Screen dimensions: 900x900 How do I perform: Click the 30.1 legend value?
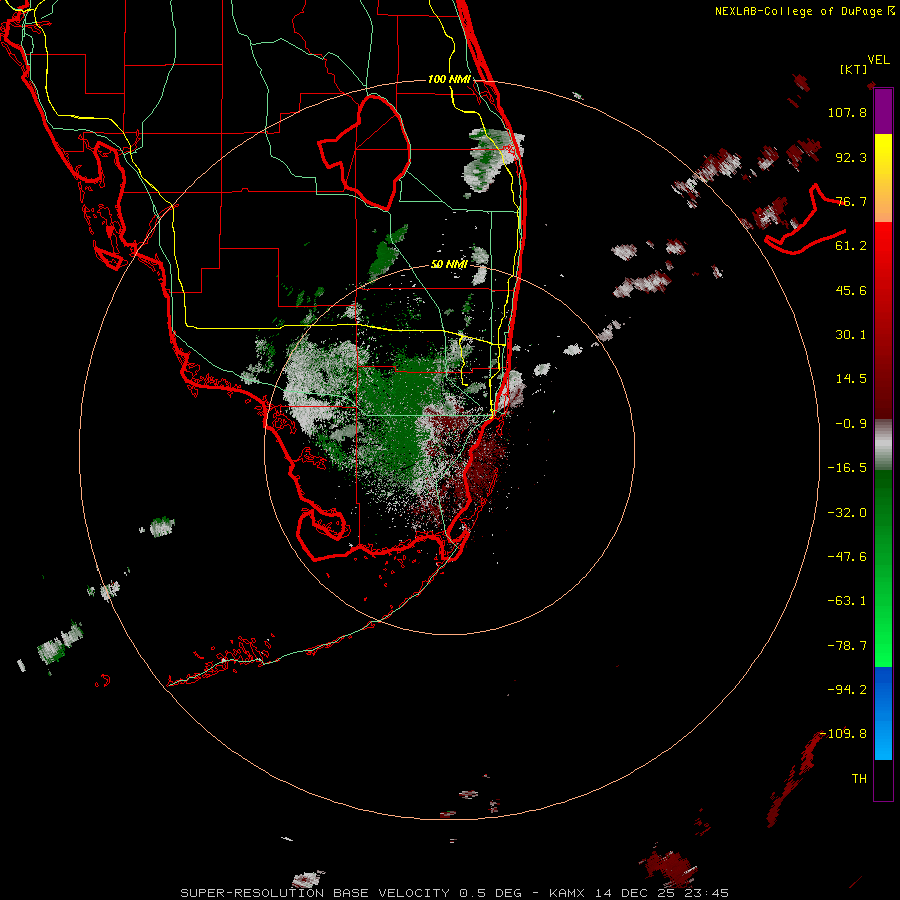[x=851, y=335]
